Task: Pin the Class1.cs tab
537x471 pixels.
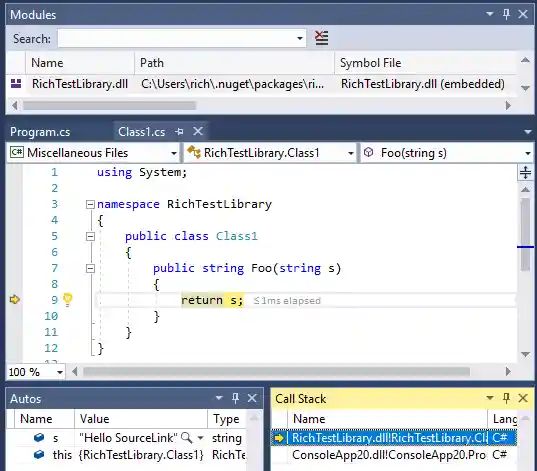Action: click(179, 132)
